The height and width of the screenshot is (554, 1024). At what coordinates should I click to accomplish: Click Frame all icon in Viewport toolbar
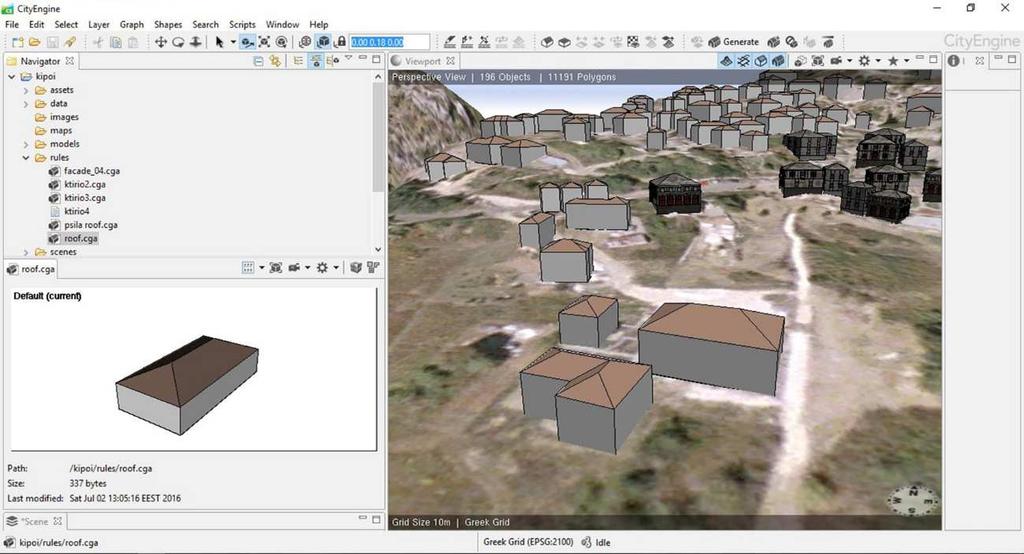818,61
